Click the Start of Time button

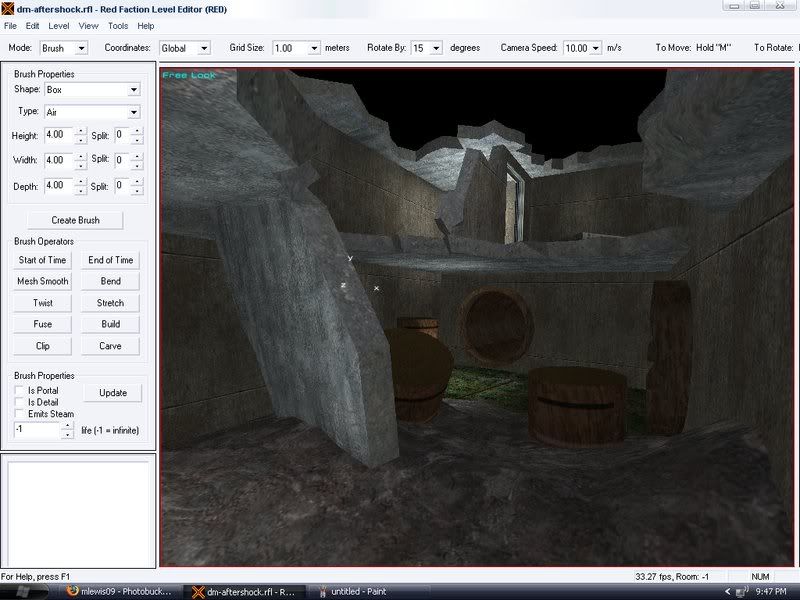pos(42,260)
